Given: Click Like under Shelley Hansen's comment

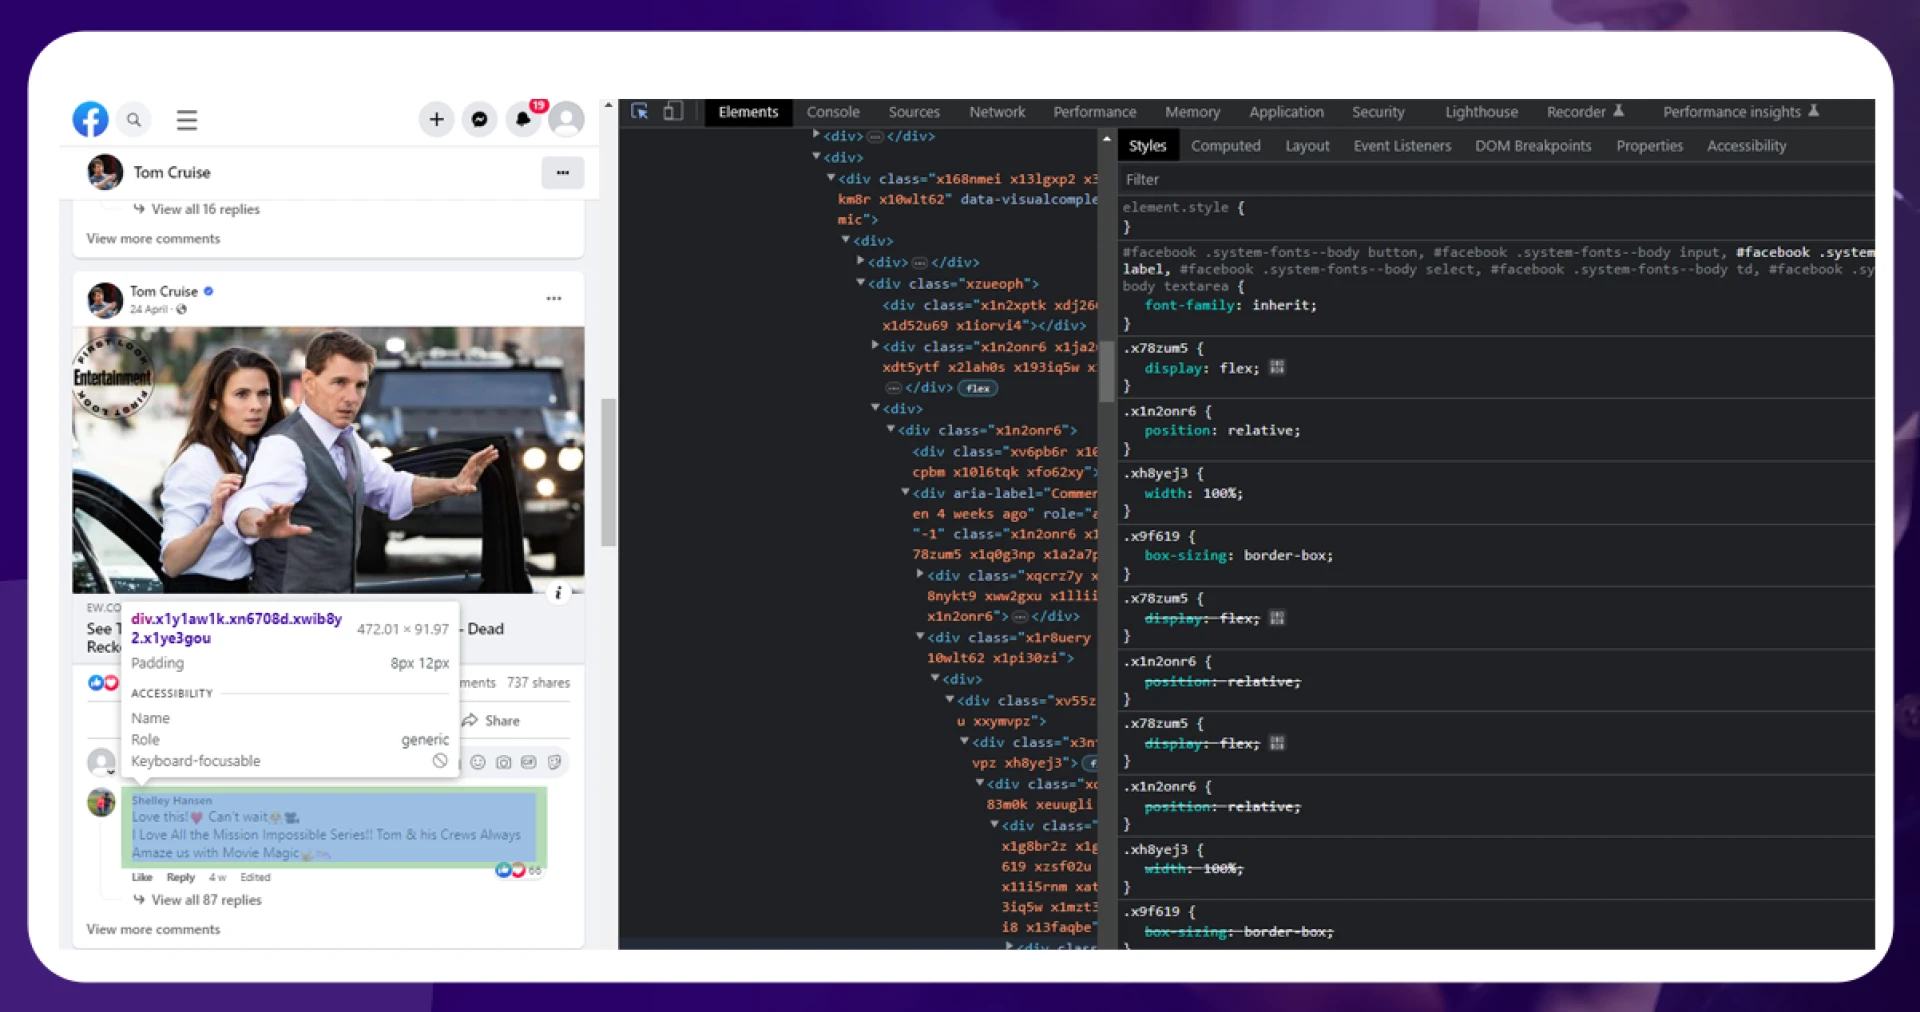Looking at the screenshot, I should tap(142, 877).
